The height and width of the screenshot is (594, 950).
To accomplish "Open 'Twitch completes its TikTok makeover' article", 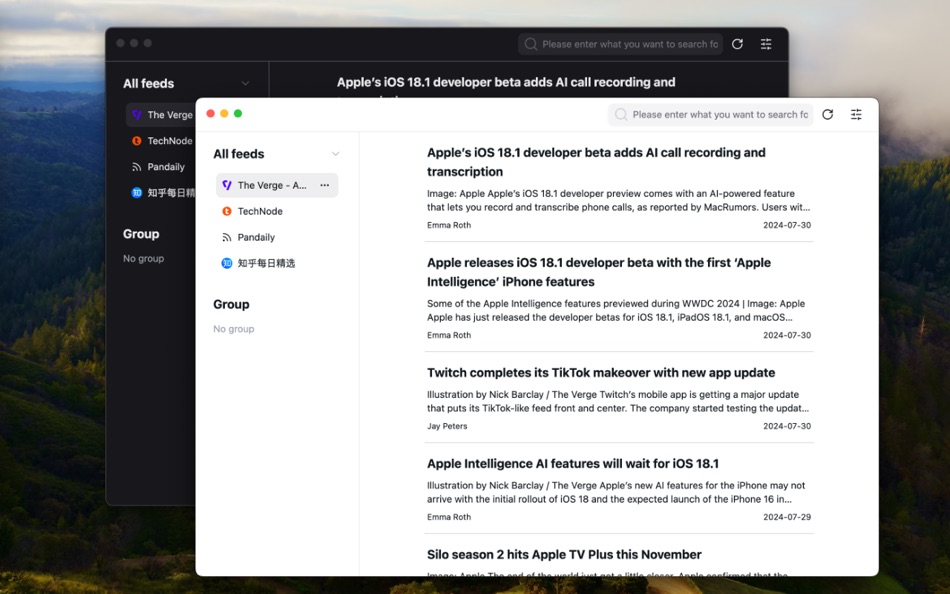I will pos(601,373).
